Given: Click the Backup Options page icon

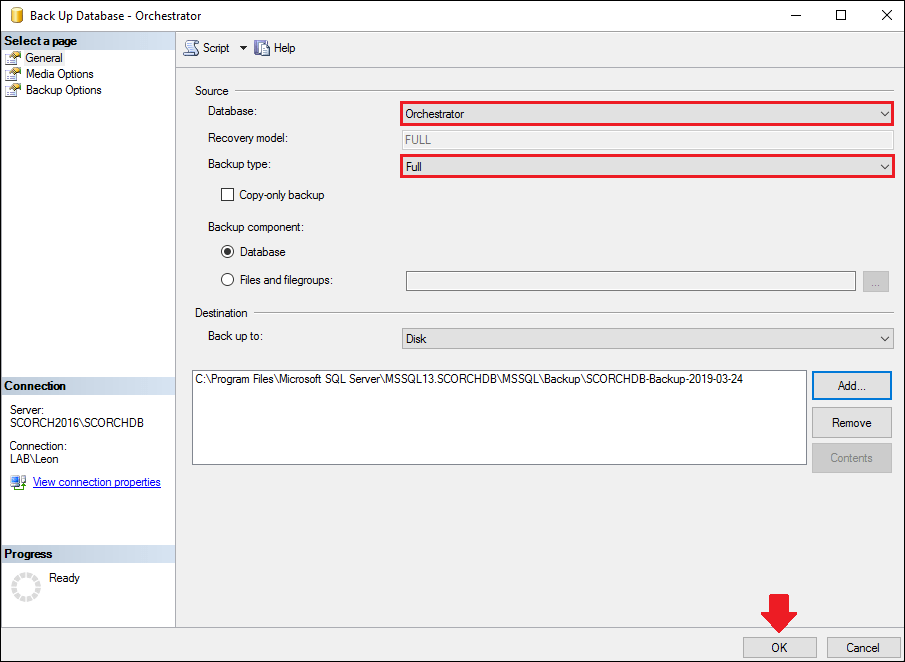Looking at the screenshot, I should (13, 90).
